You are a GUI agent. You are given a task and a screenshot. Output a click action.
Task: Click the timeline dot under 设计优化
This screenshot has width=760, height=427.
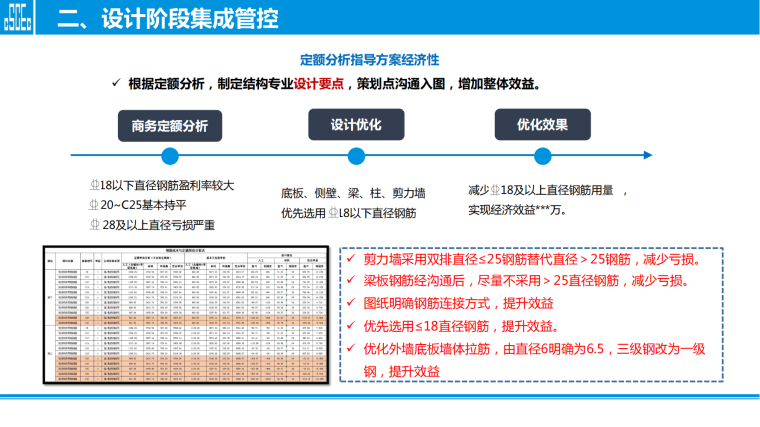click(357, 155)
